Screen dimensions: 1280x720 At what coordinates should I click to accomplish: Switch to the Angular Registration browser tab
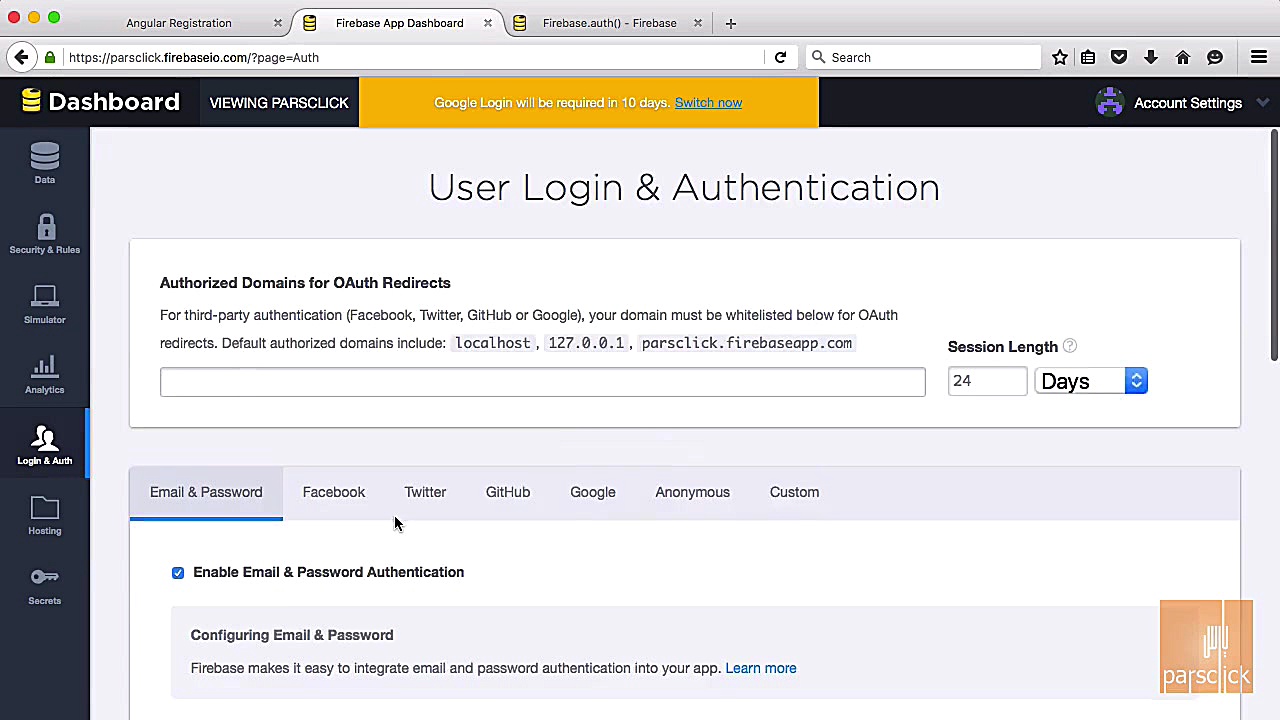(x=179, y=23)
